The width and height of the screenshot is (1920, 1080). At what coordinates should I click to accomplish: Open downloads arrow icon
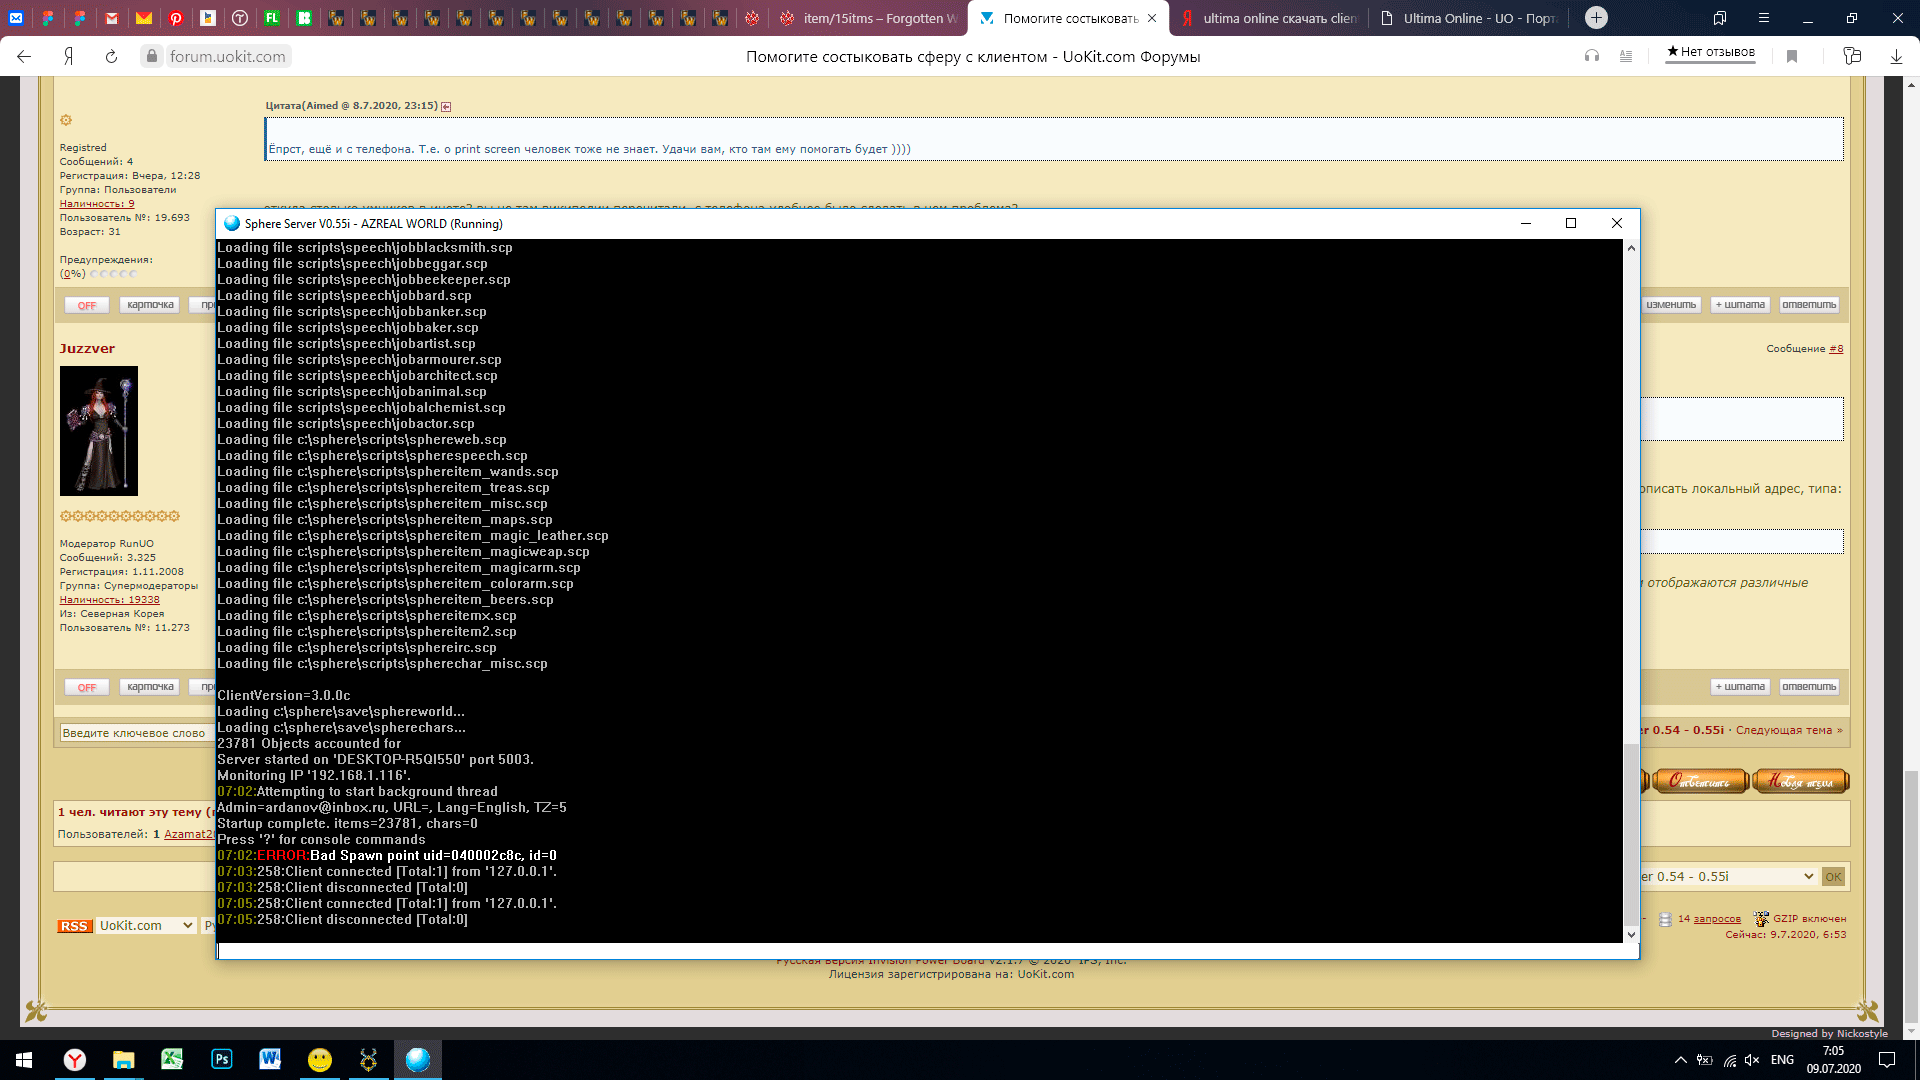[1896, 57]
